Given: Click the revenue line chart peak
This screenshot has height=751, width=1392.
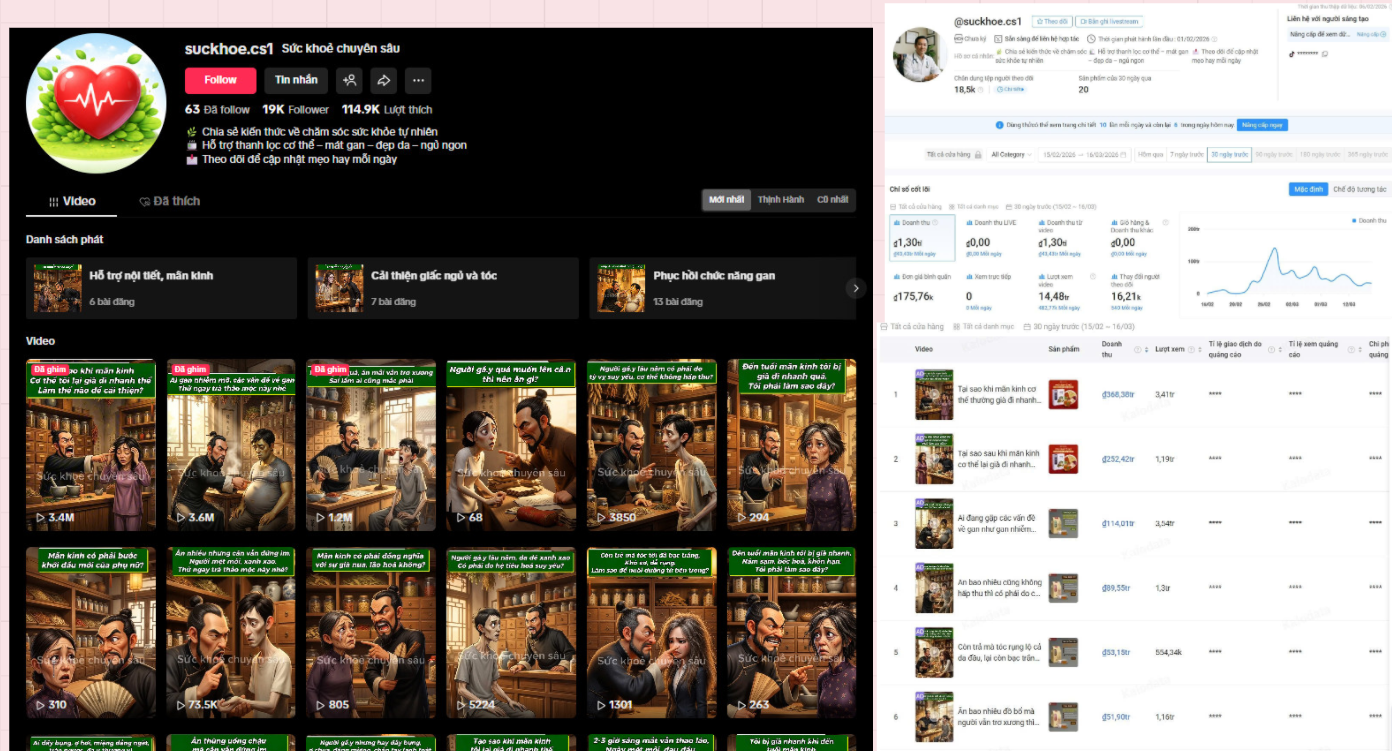Looking at the screenshot, I should pos(1272,249).
